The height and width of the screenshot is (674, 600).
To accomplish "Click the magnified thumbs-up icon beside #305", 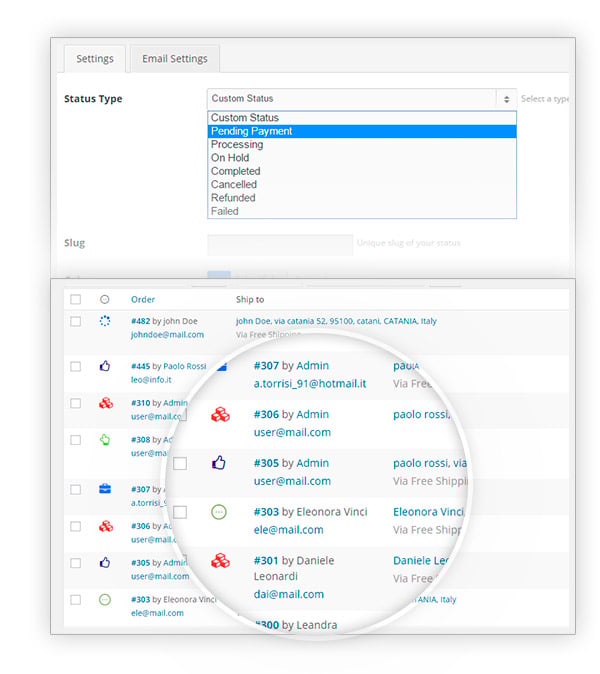I will pos(219,463).
